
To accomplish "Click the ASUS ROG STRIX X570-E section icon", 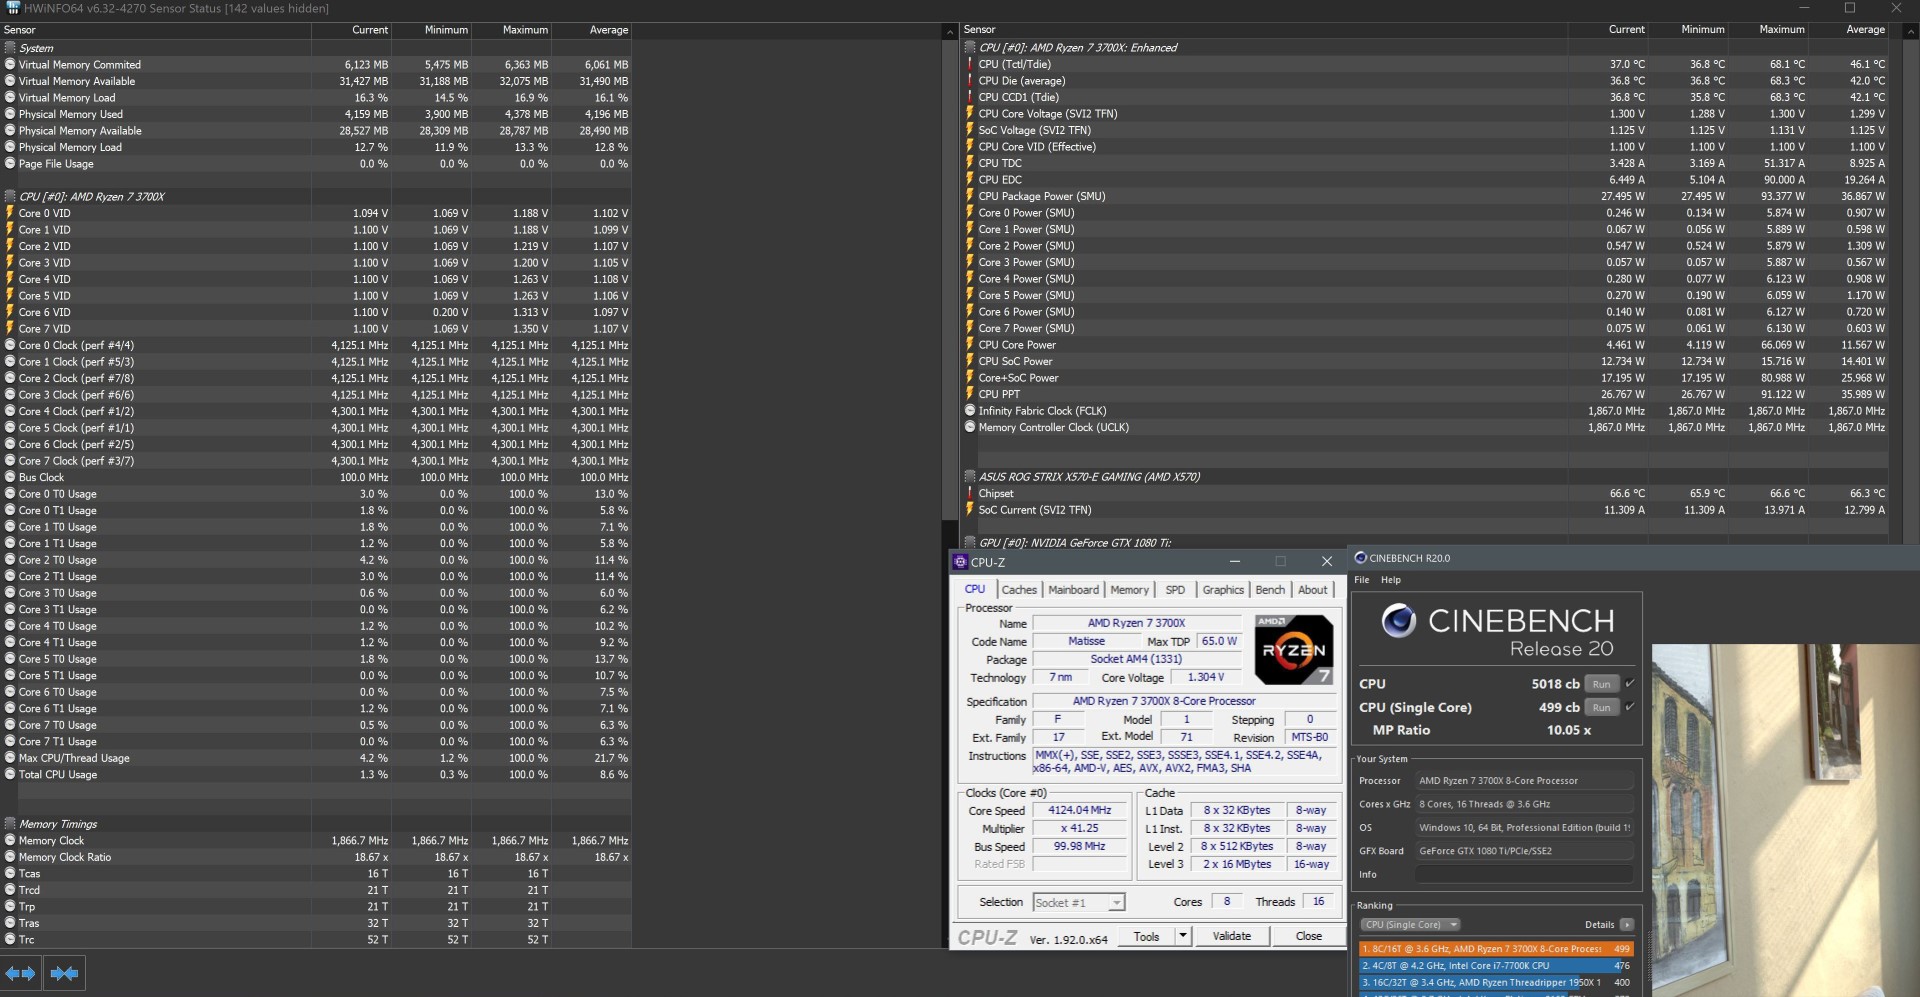I will click(970, 477).
